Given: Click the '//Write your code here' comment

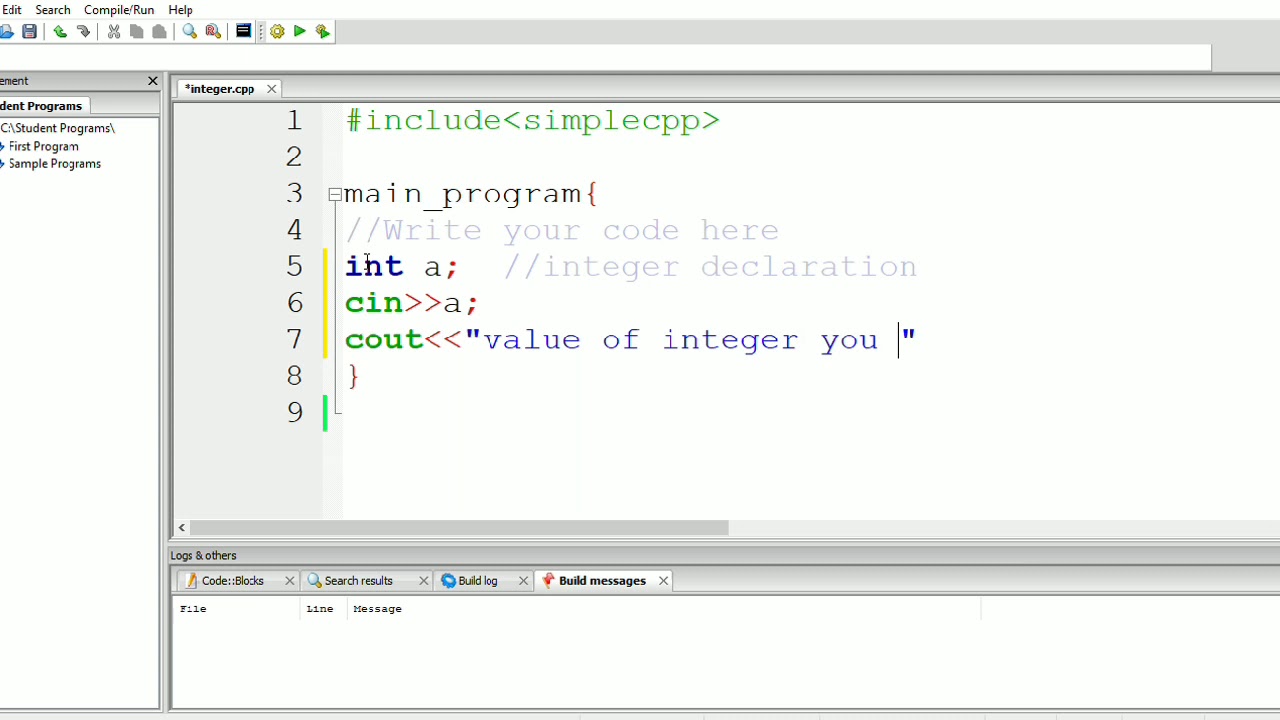Looking at the screenshot, I should click(562, 231).
